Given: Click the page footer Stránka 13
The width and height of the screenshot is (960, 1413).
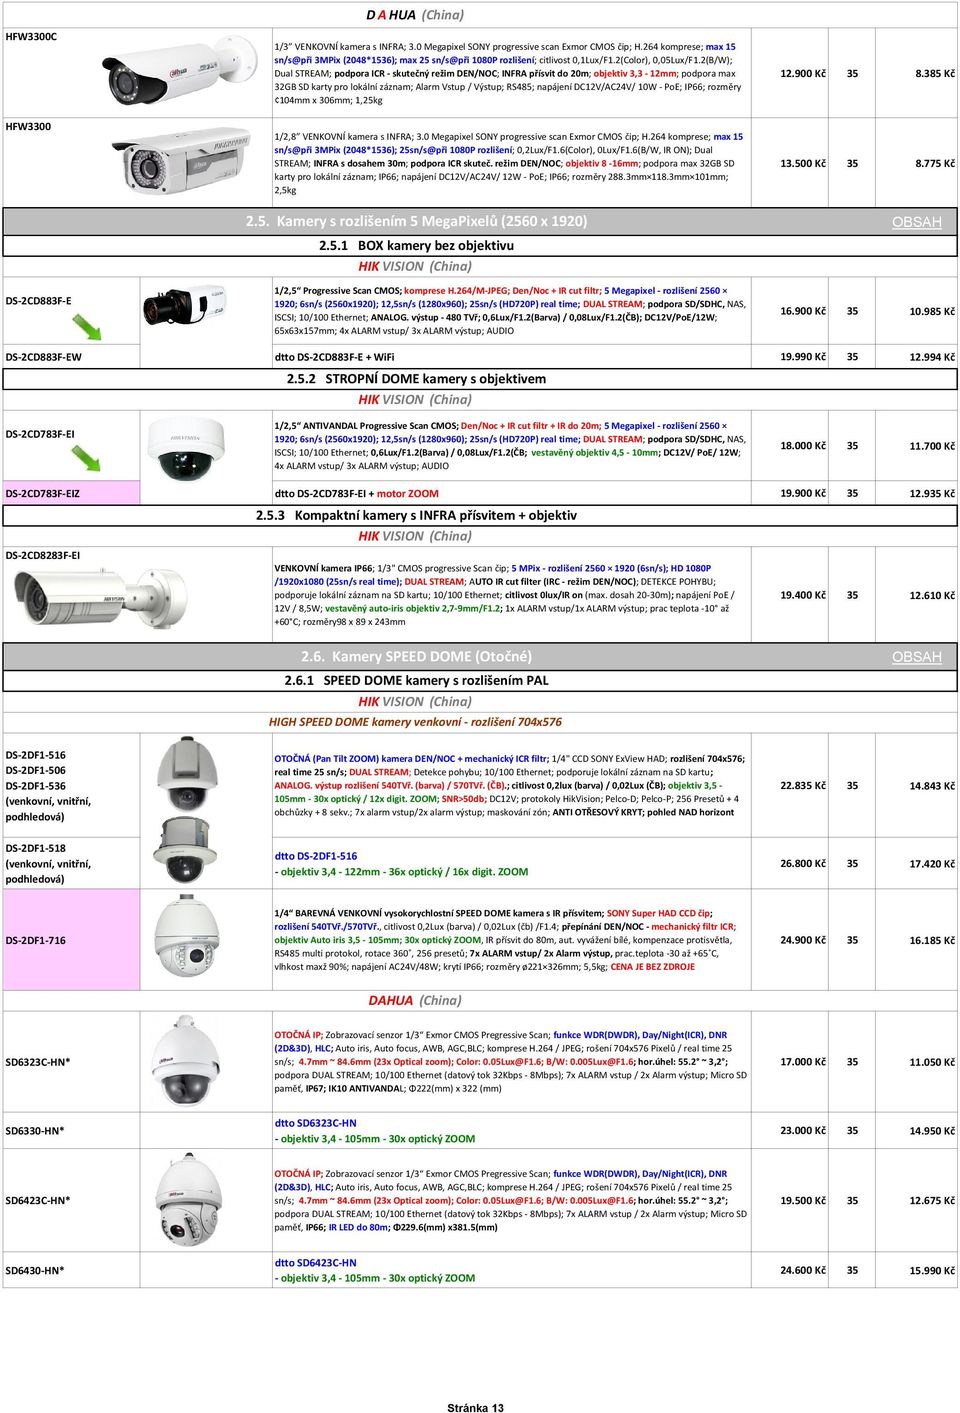Looking at the screenshot, I should click(x=475, y=1408).
